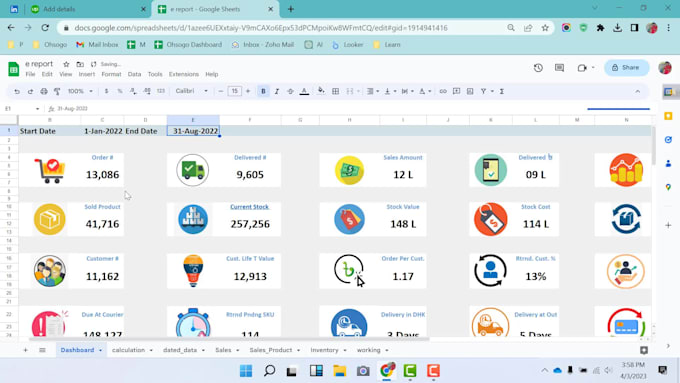Move document using folder icon
This screenshot has height=383, width=680.
pos(80,64)
